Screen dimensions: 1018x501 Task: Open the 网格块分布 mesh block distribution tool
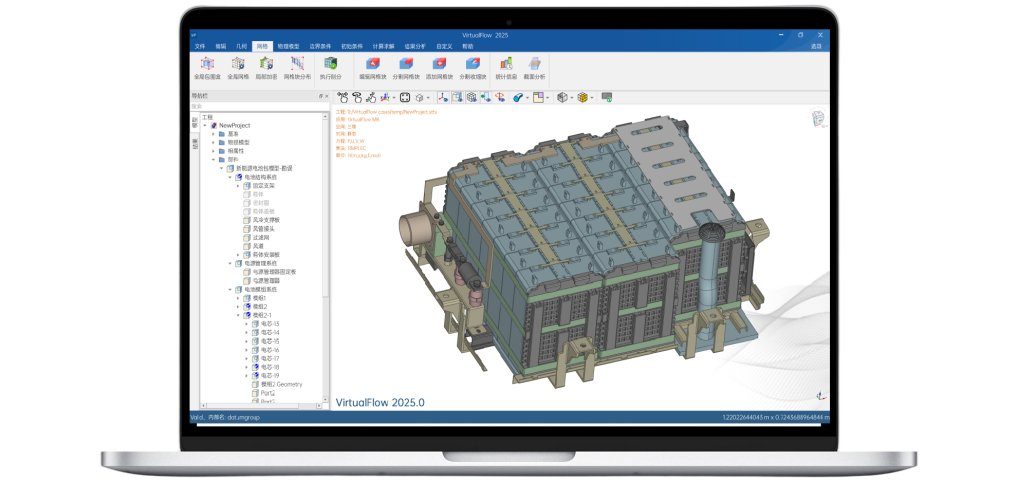coord(297,67)
